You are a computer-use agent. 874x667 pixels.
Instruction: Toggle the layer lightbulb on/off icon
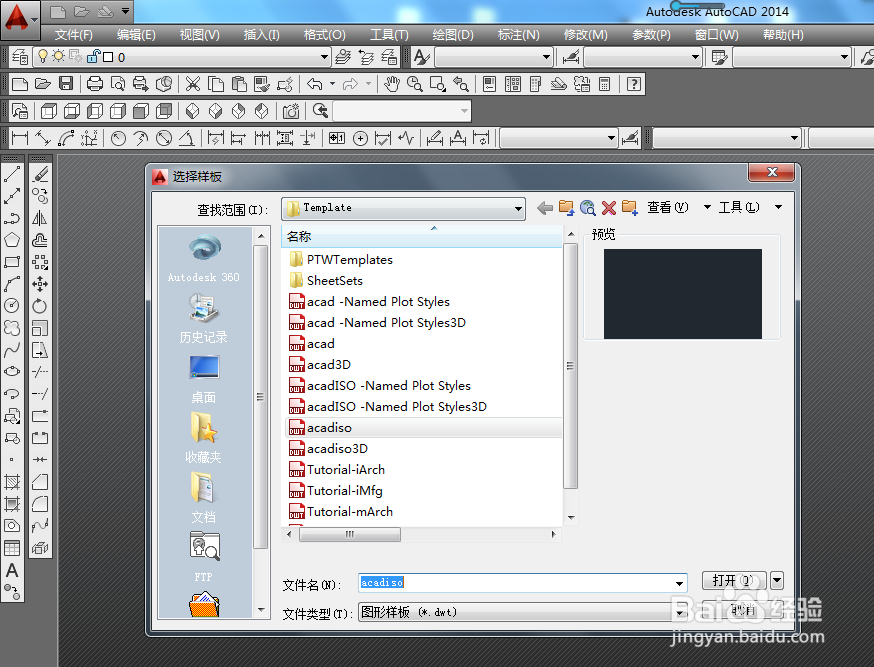pos(42,56)
